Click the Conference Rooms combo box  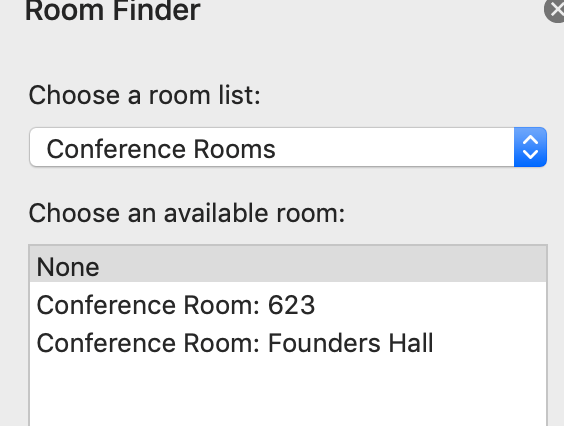(288, 147)
